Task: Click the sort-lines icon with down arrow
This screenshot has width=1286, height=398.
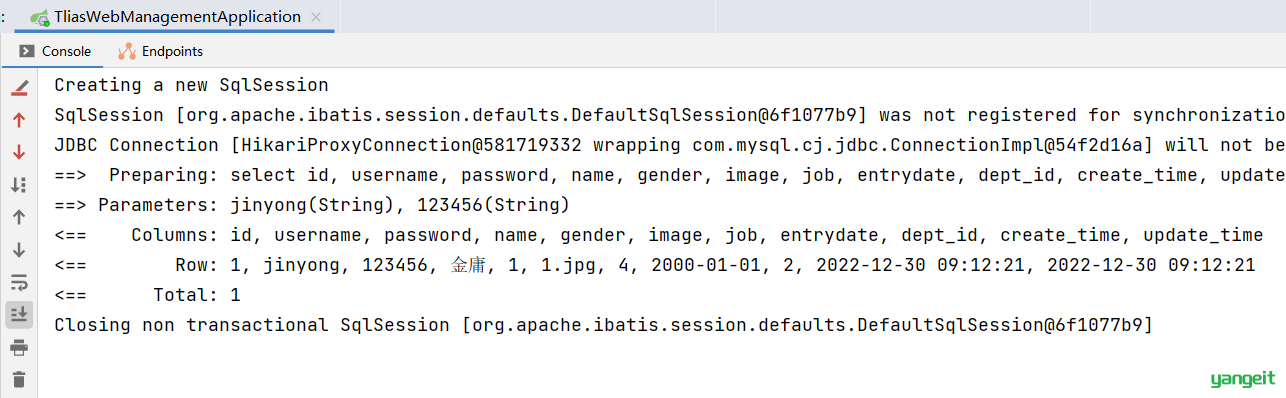Action: (x=19, y=184)
